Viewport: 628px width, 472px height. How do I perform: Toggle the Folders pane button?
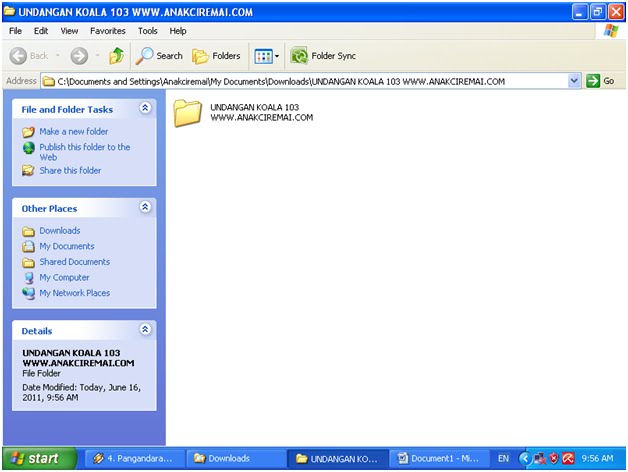point(216,56)
